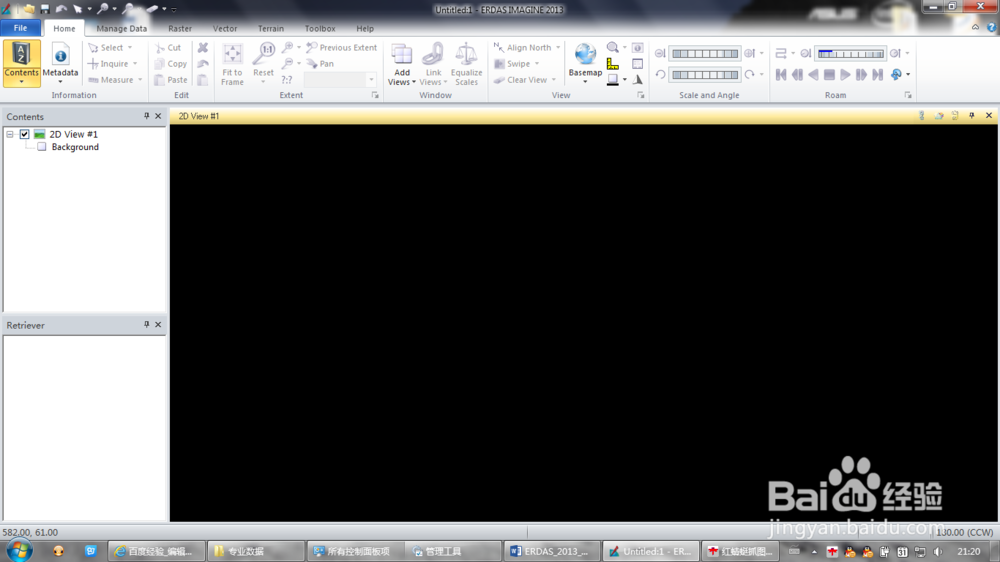Open the Basemap globe tool
This screenshot has width=1000, height=562.
[x=585, y=63]
